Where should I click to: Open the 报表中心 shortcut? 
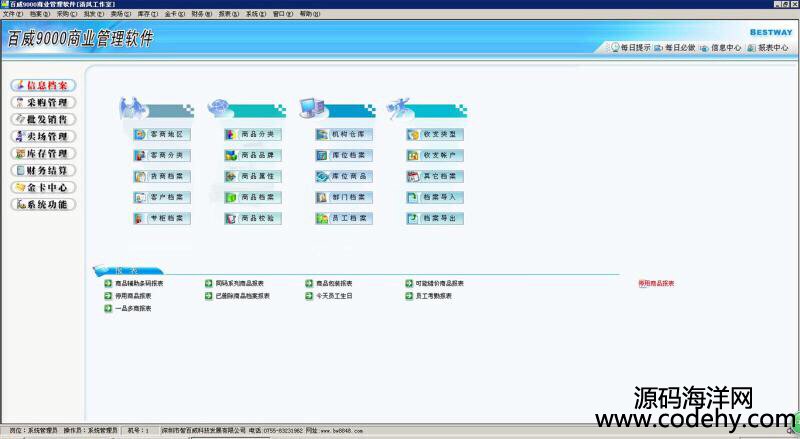point(767,47)
